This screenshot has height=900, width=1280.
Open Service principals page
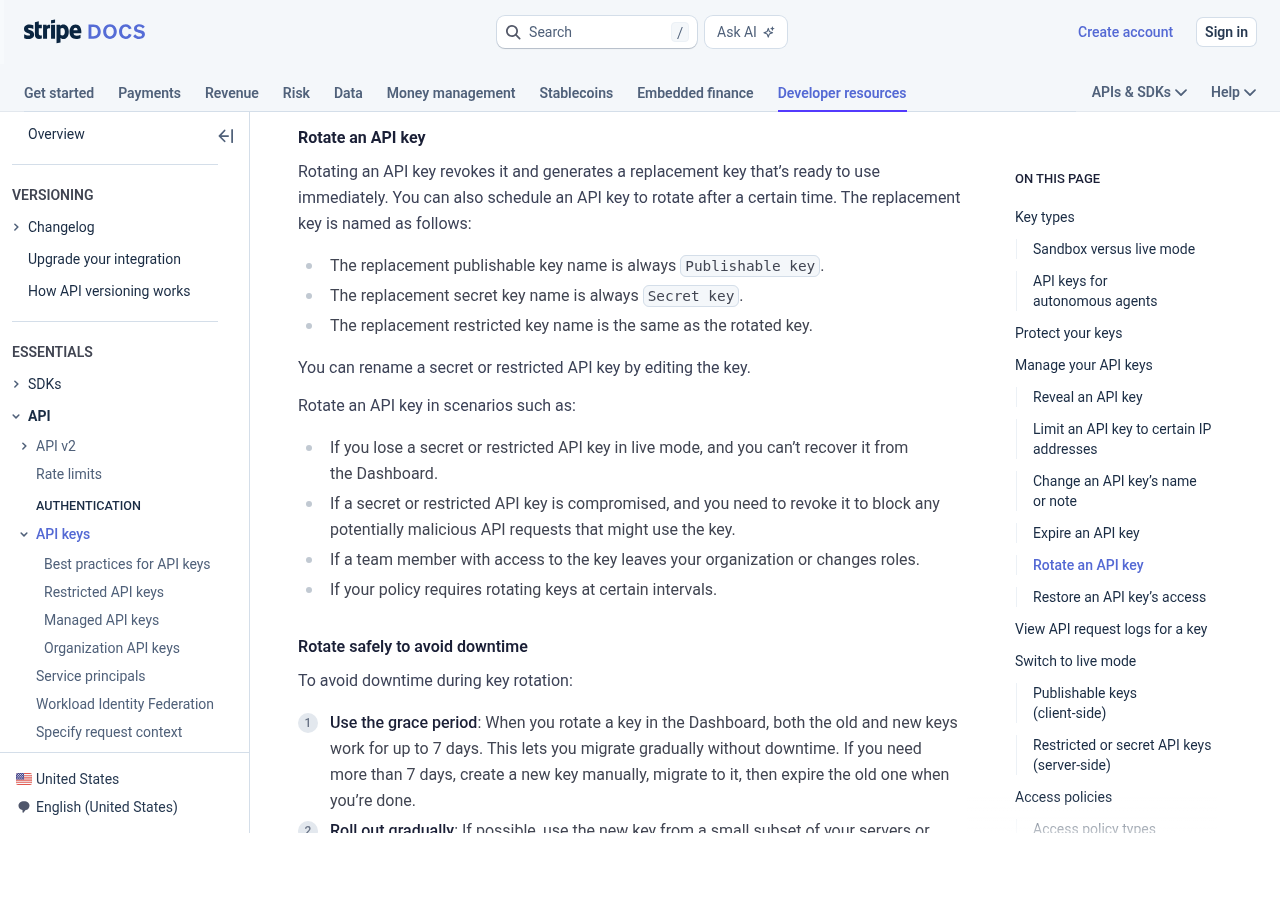[91, 676]
